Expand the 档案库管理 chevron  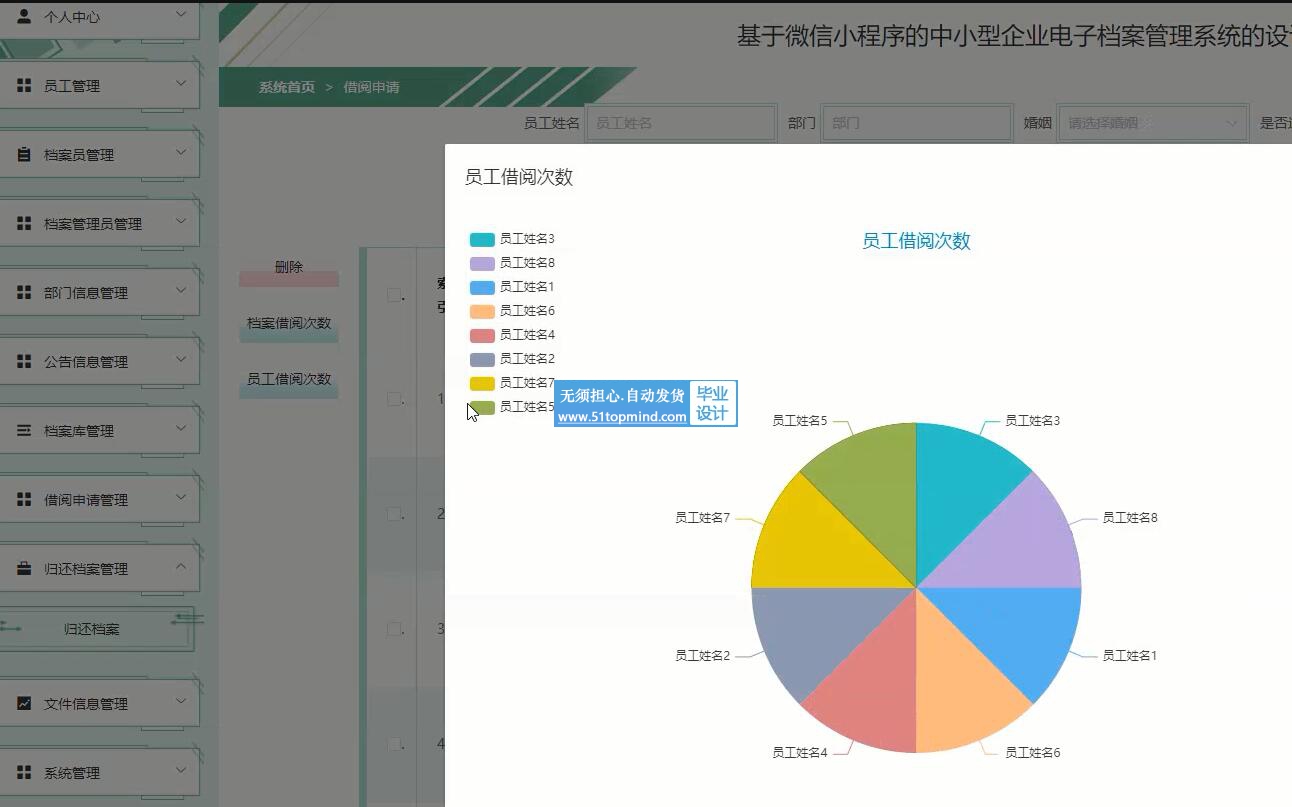181,428
